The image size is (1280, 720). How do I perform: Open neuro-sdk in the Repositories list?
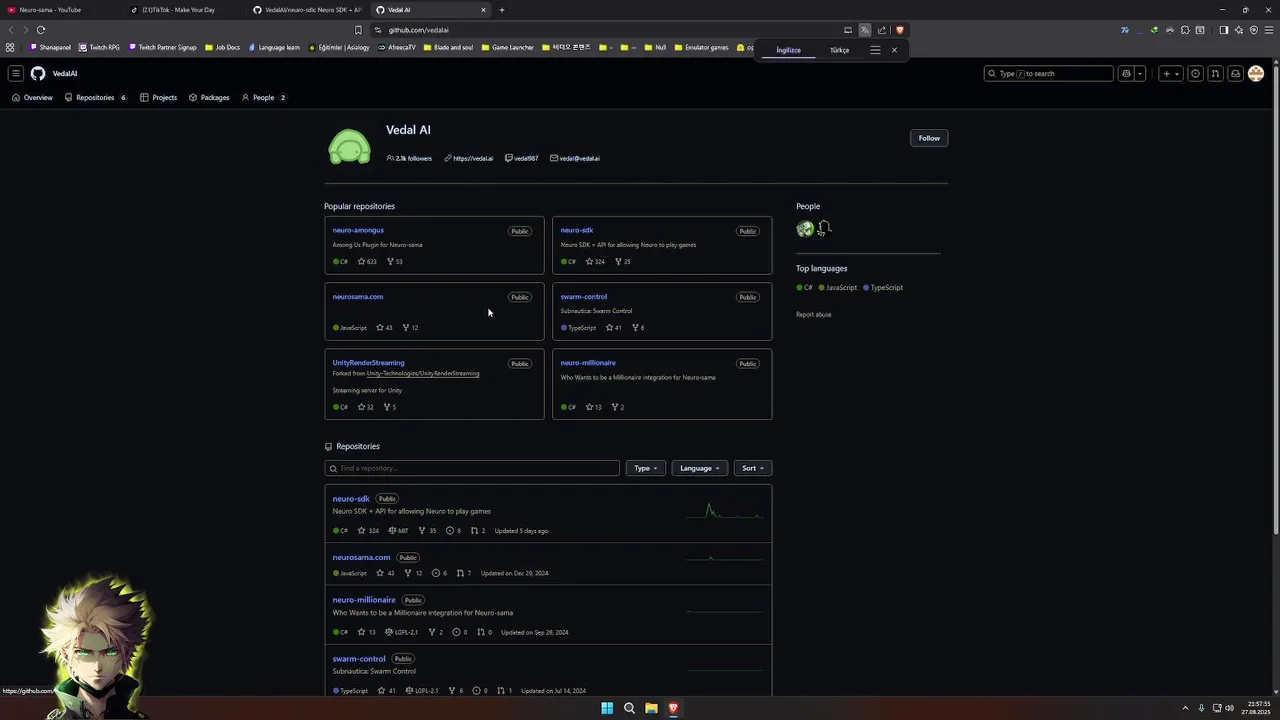[351, 498]
